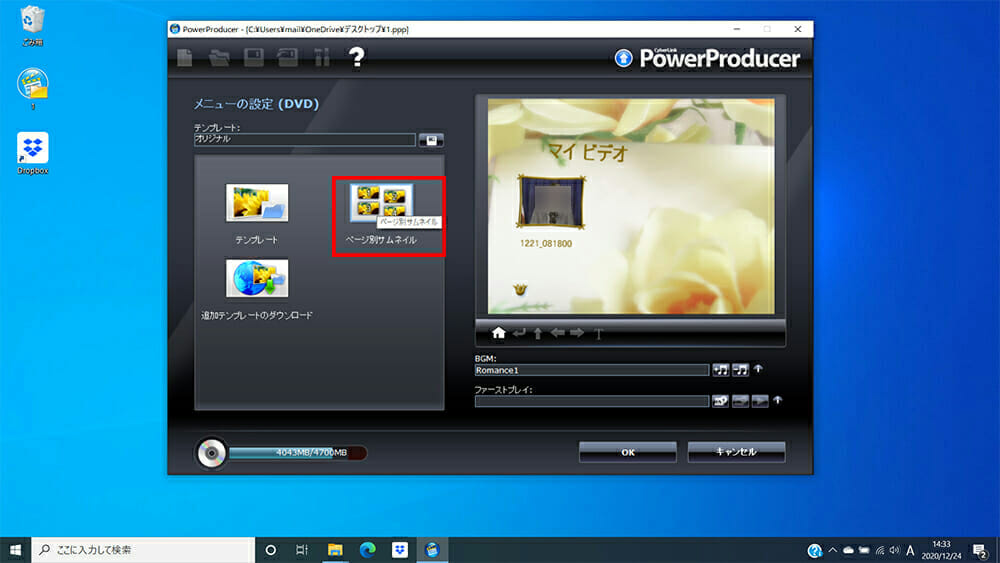
Task: Click the Save Project disk icon
Action: pos(254,57)
